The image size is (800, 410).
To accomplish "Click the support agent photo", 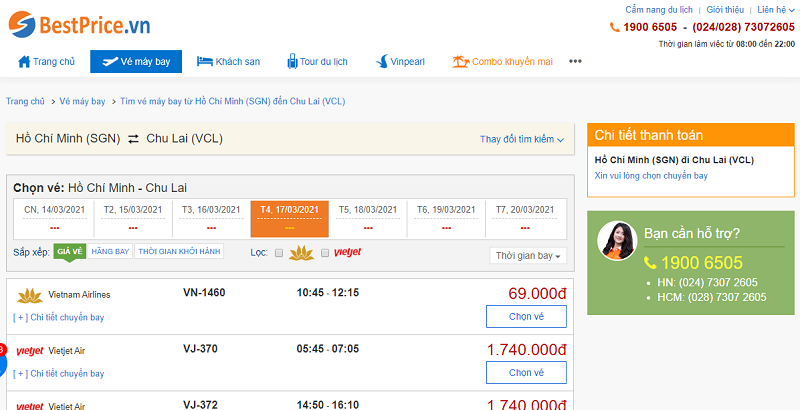I will [x=617, y=240].
